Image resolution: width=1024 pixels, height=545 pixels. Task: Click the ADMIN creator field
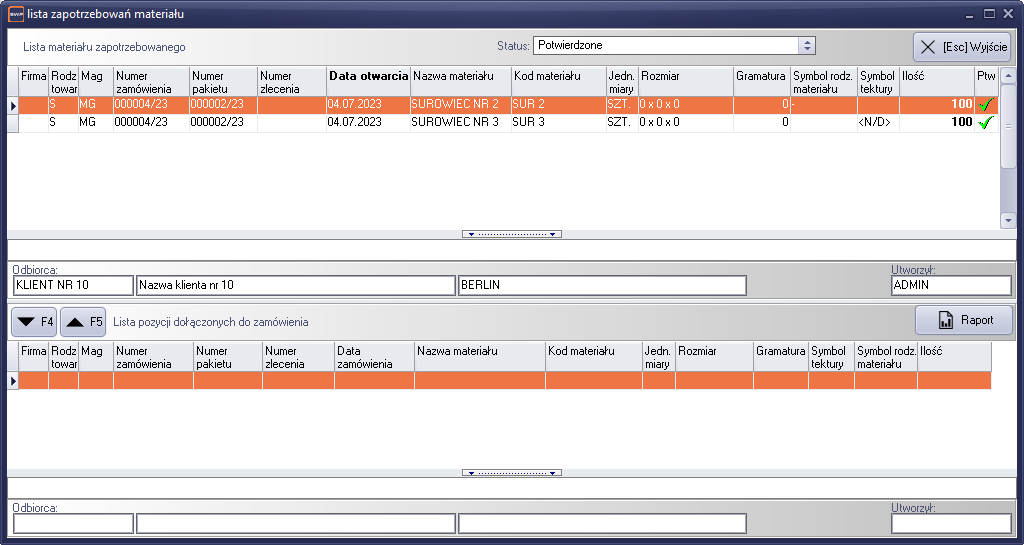[x=949, y=286]
